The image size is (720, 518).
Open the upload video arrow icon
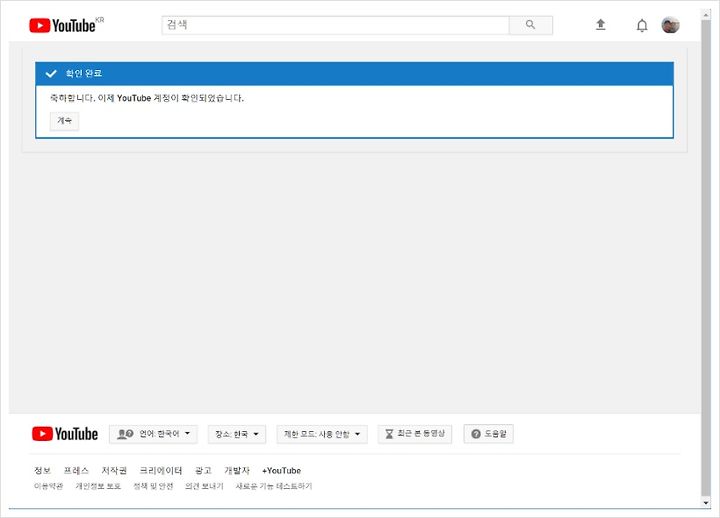pos(600,25)
